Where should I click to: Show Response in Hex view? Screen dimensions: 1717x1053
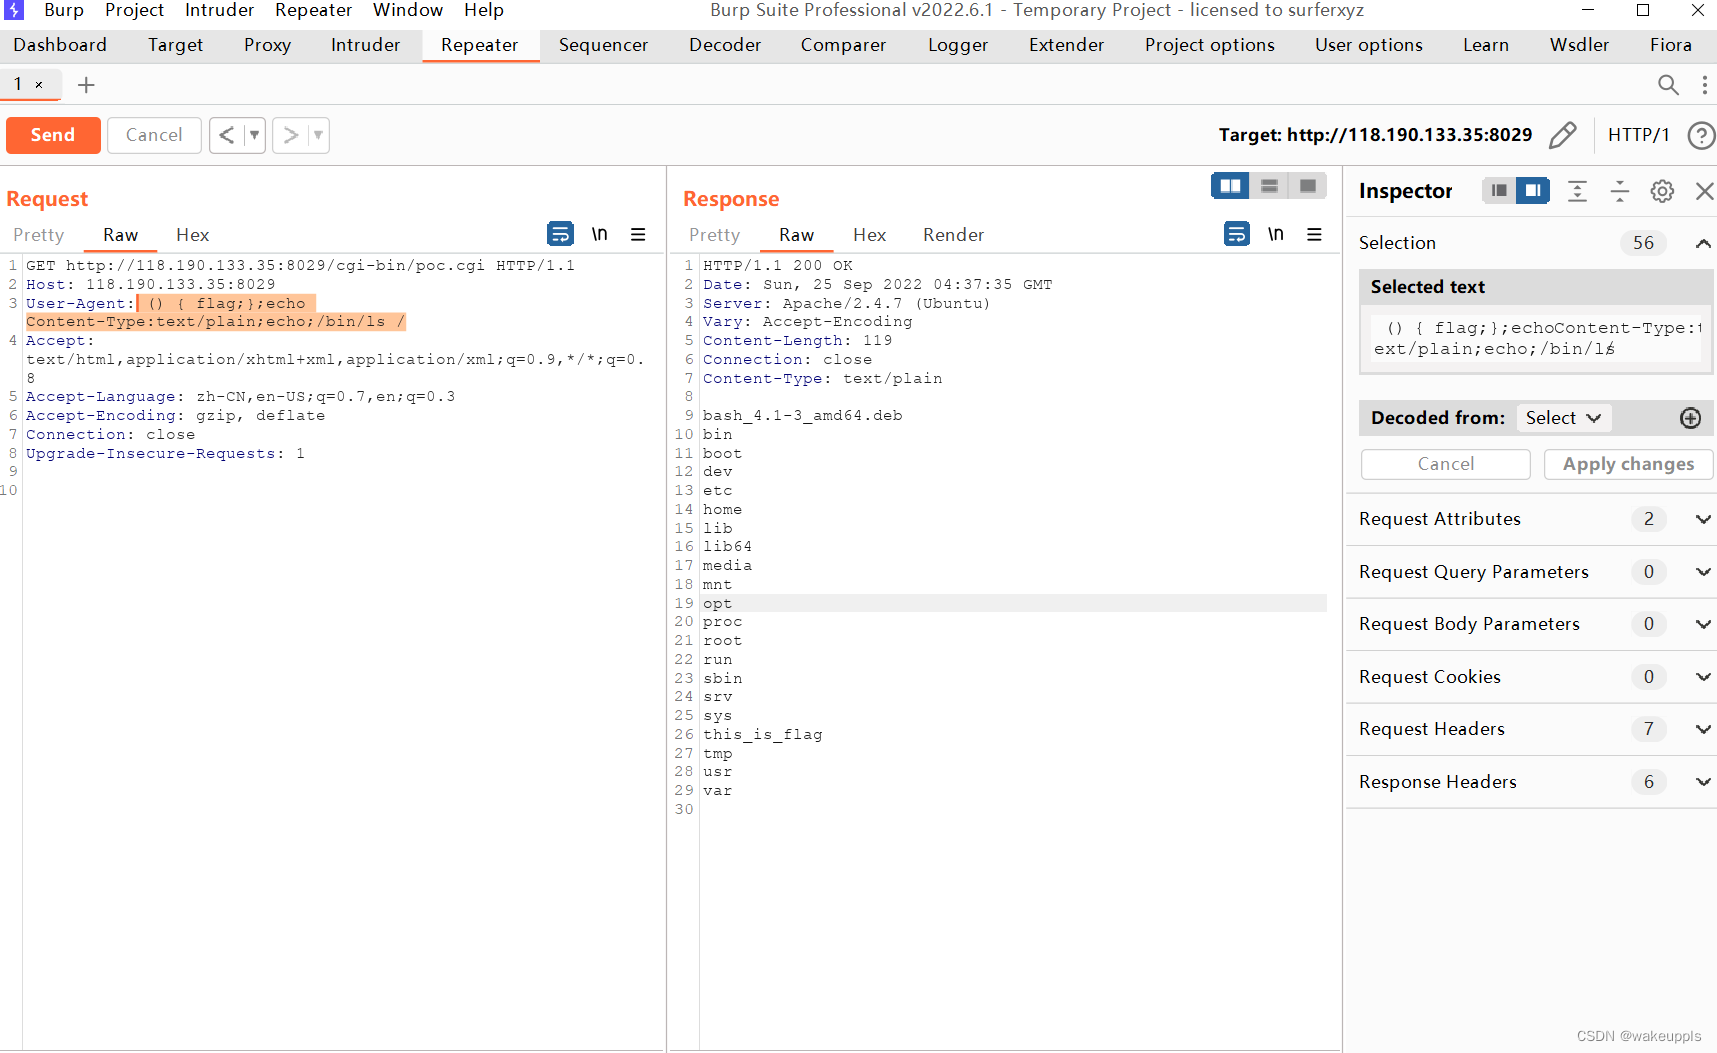869,235
